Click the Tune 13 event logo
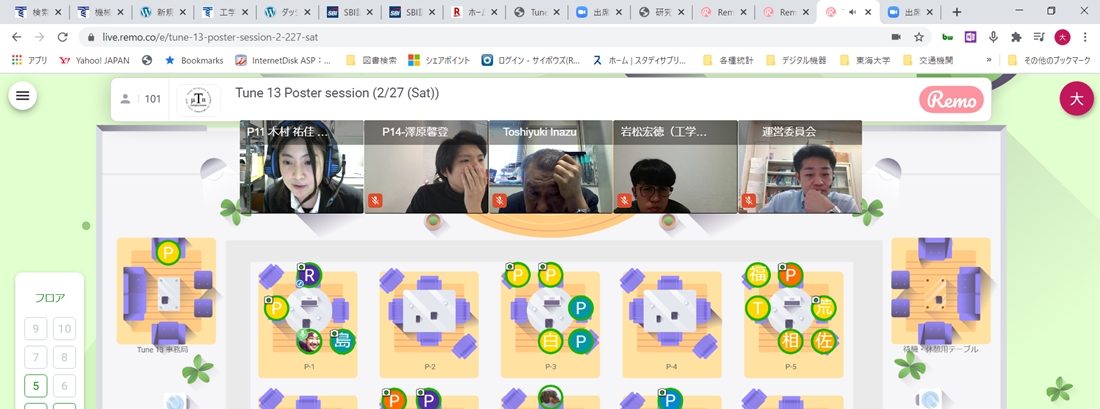Viewport: 1100px width, 409px height. (x=199, y=100)
